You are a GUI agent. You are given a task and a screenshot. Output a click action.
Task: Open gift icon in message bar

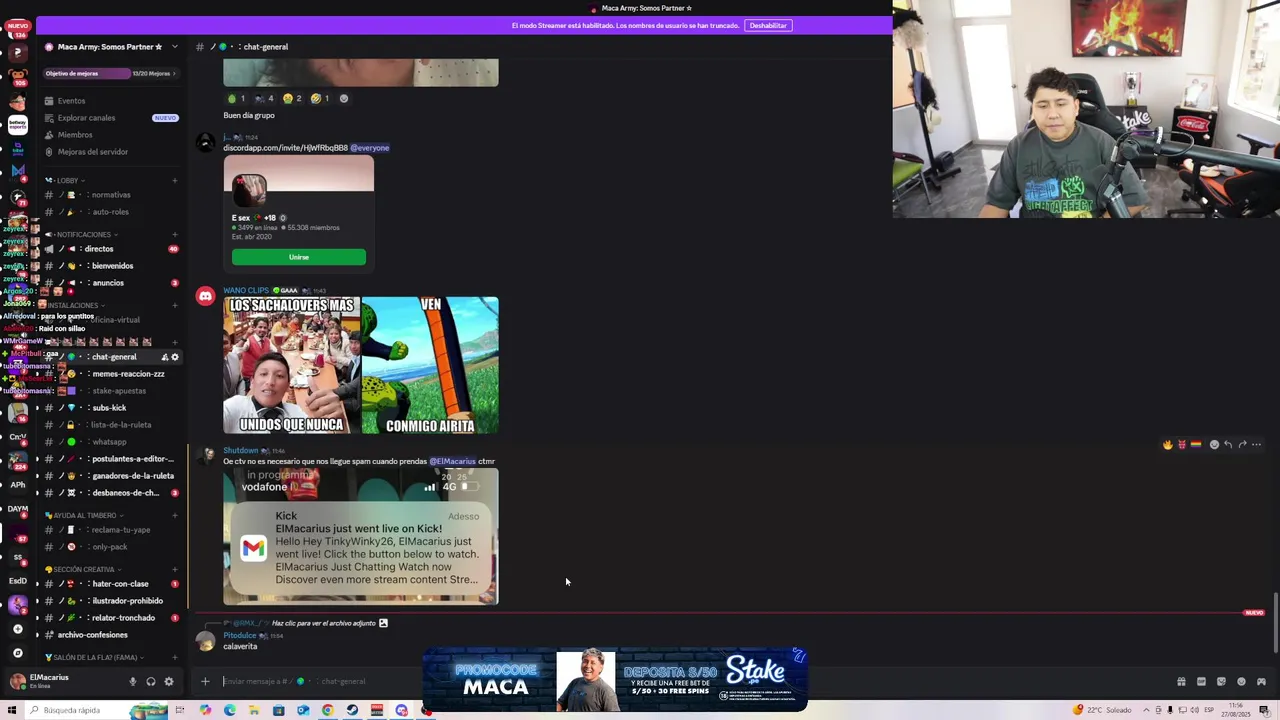pos(1181,682)
